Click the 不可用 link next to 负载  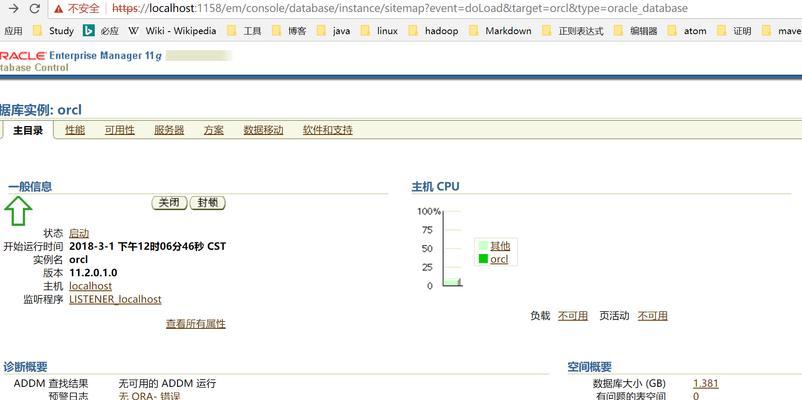[573, 316]
